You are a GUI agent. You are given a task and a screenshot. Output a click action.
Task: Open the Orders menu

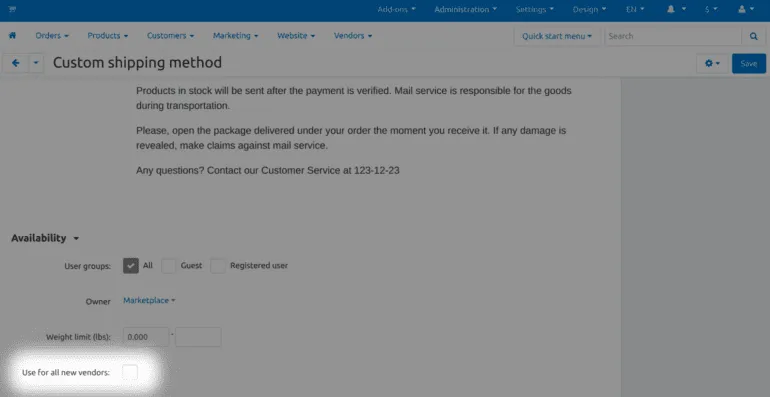pyautogui.click(x=52, y=35)
